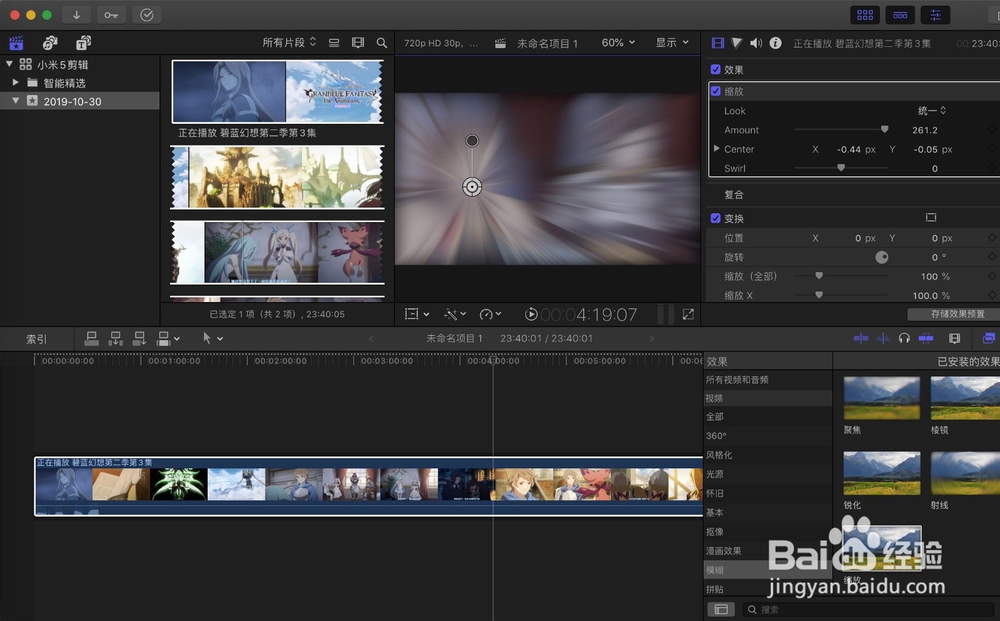Select 聚焦 effect thumbnail
The image size is (1000, 621).
coord(881,398)
